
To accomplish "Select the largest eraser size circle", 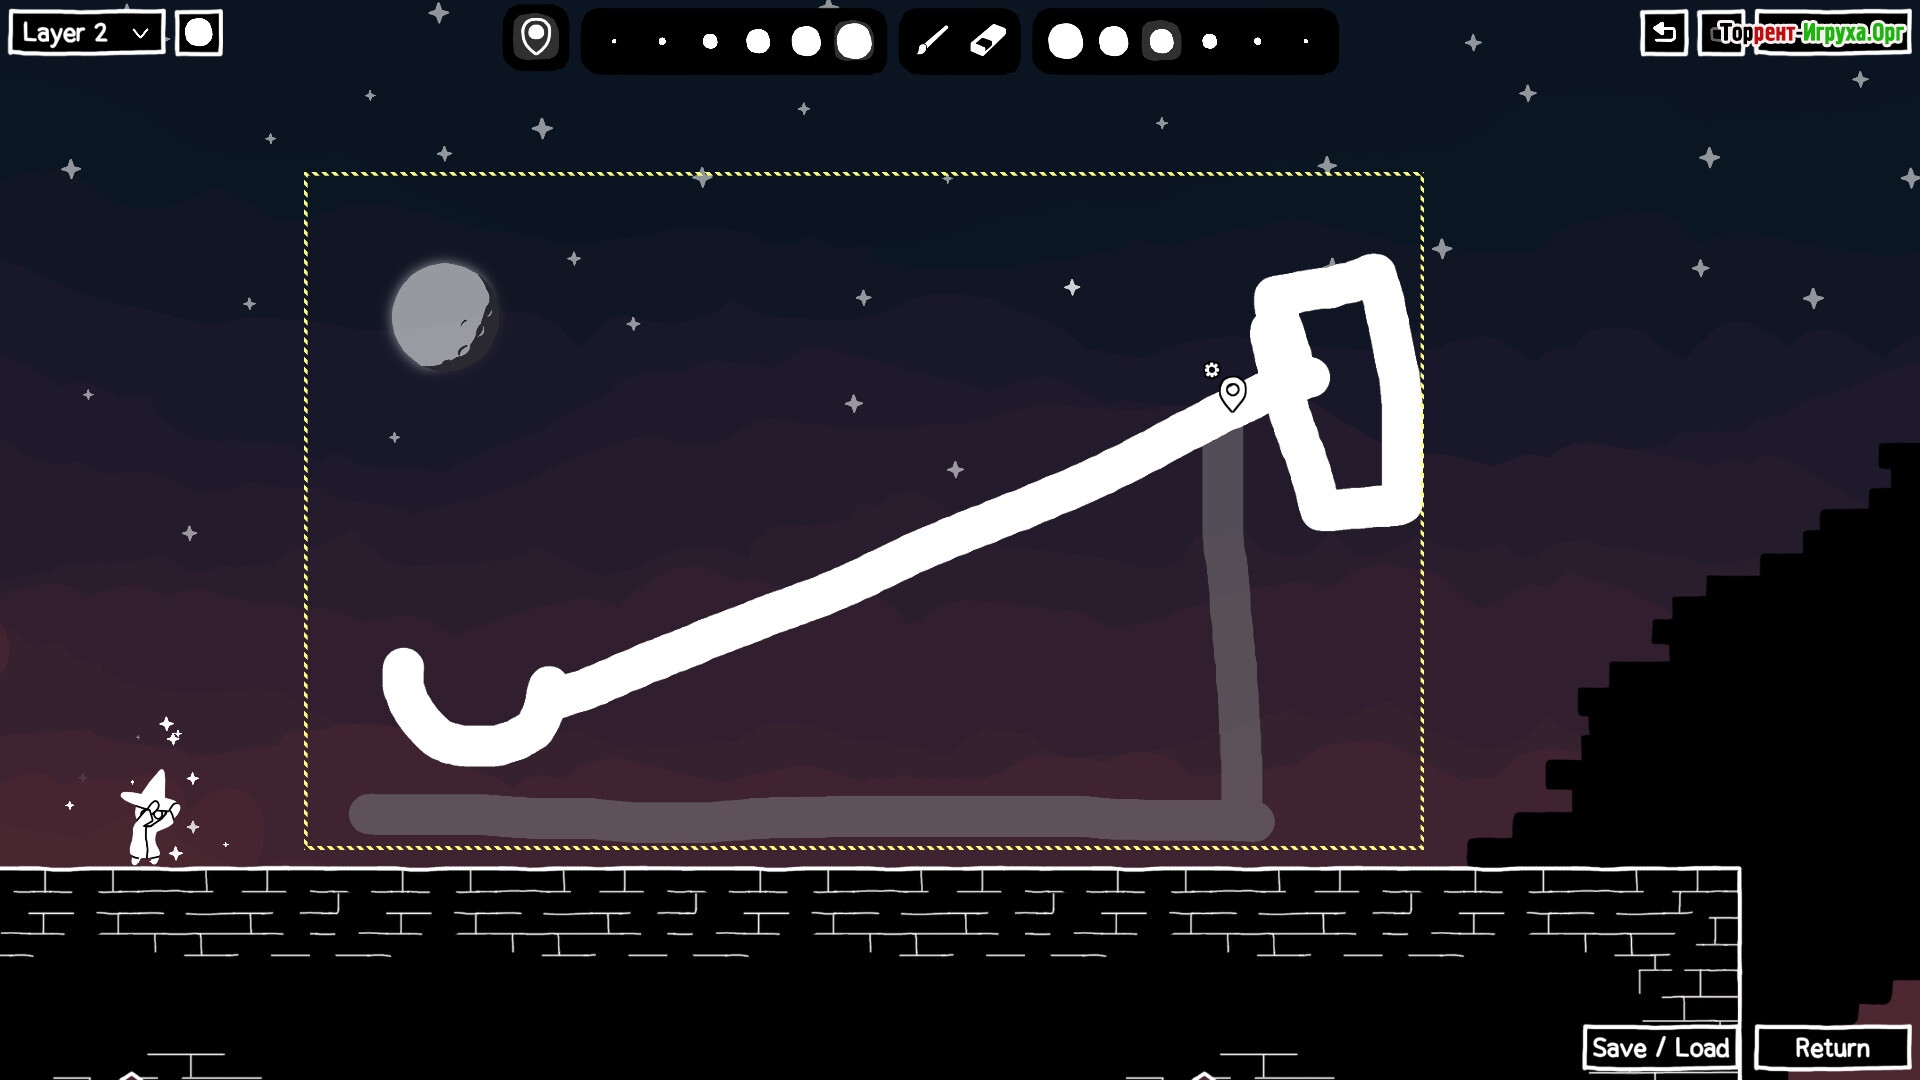I will click(x=1065, y=42).
